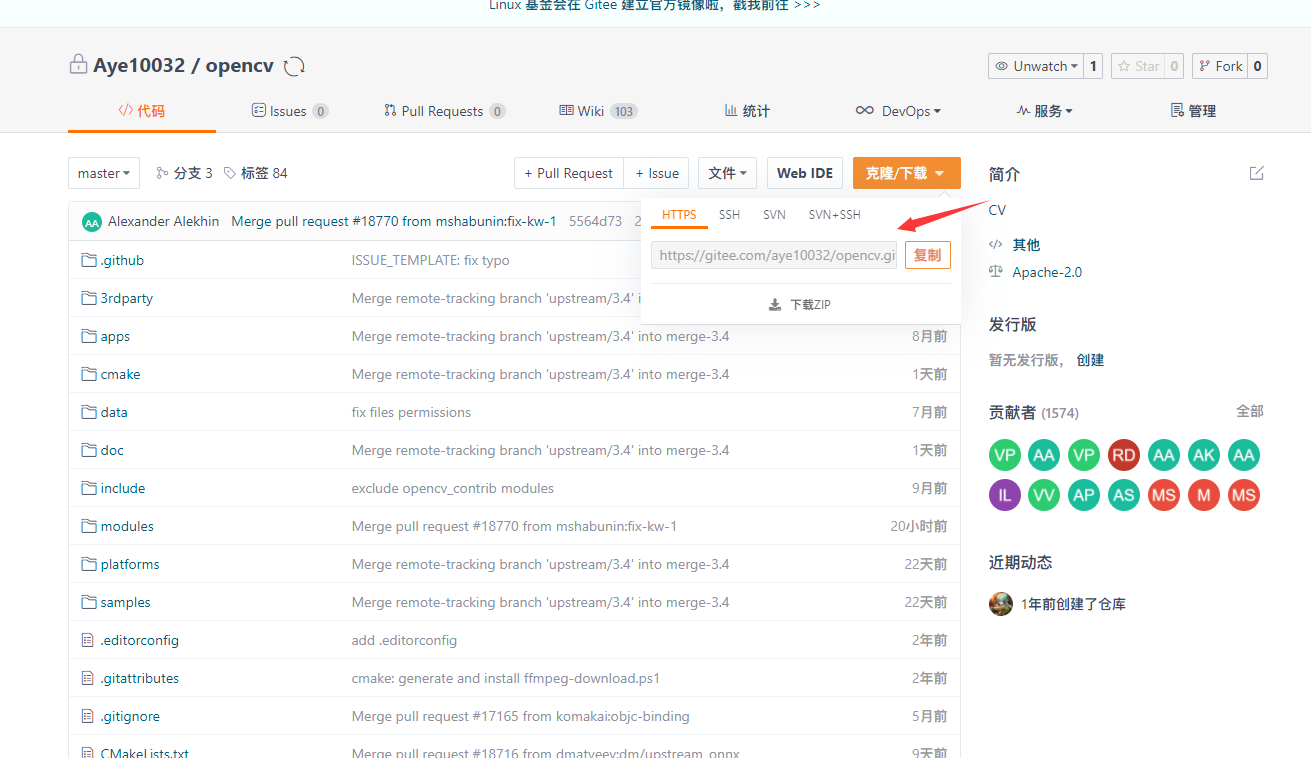Click the commit hash 5564d73
This screenshot has height=758, width=1311.
[595, 221]
